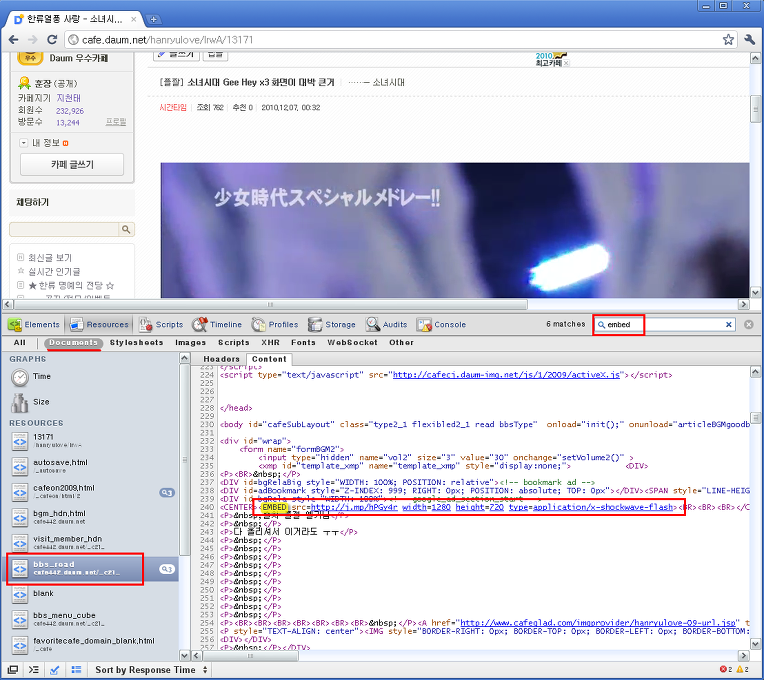Open the Elements panel

tap(34, 324)
